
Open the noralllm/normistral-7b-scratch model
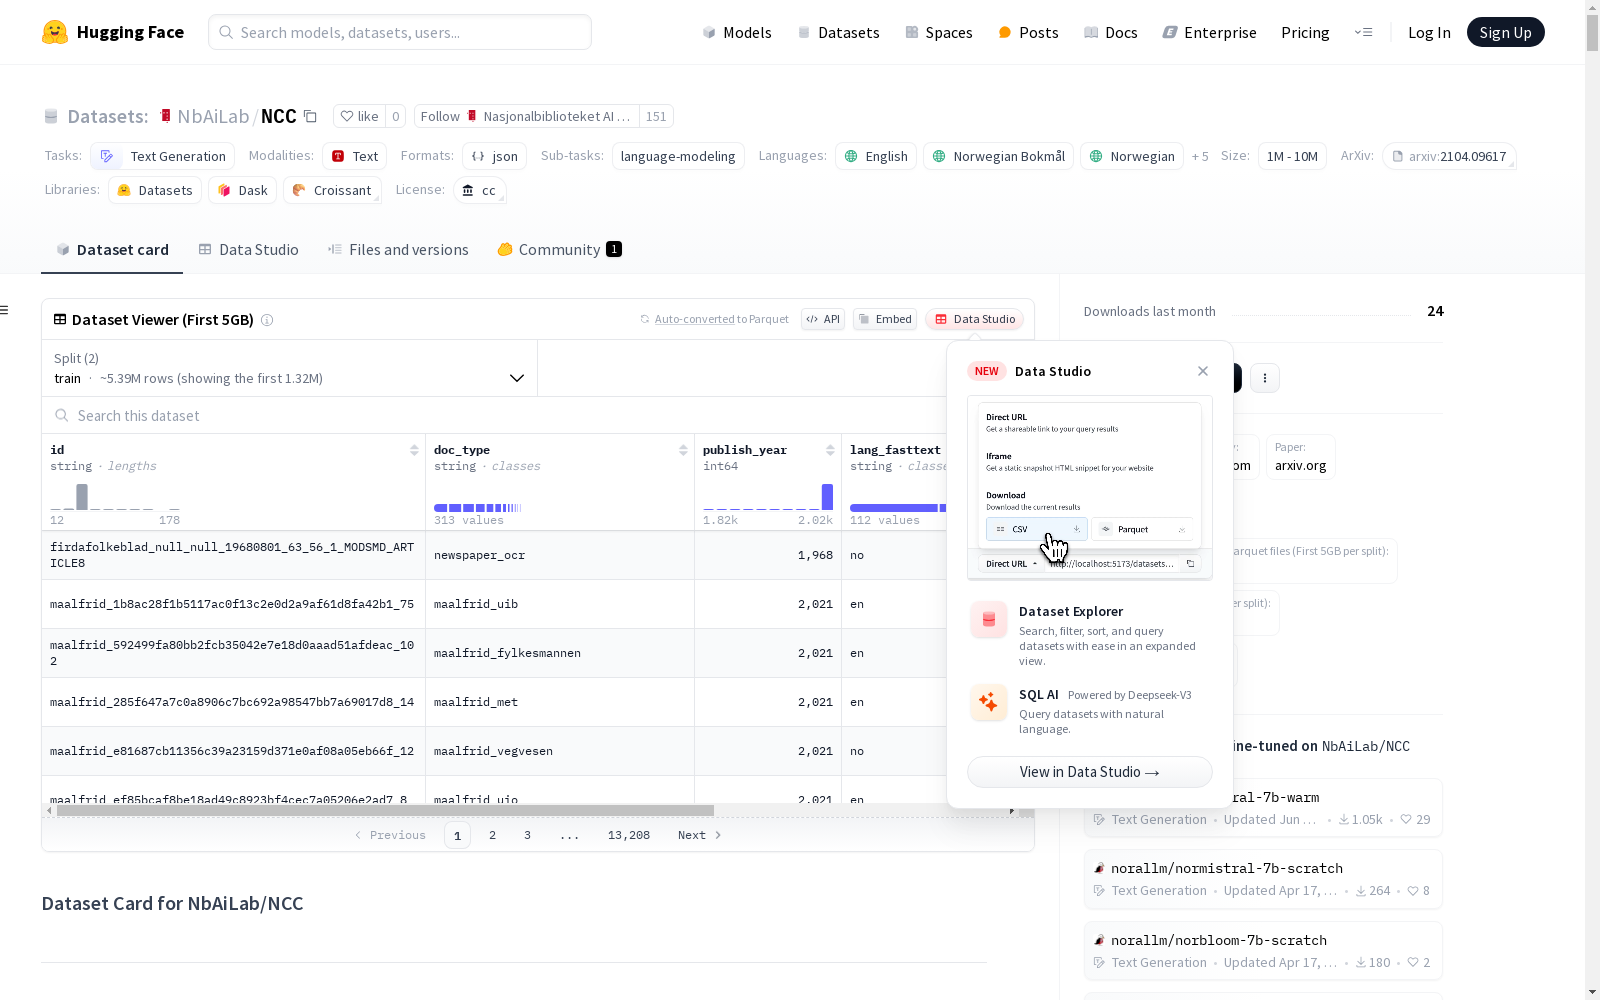(1263, 880)
